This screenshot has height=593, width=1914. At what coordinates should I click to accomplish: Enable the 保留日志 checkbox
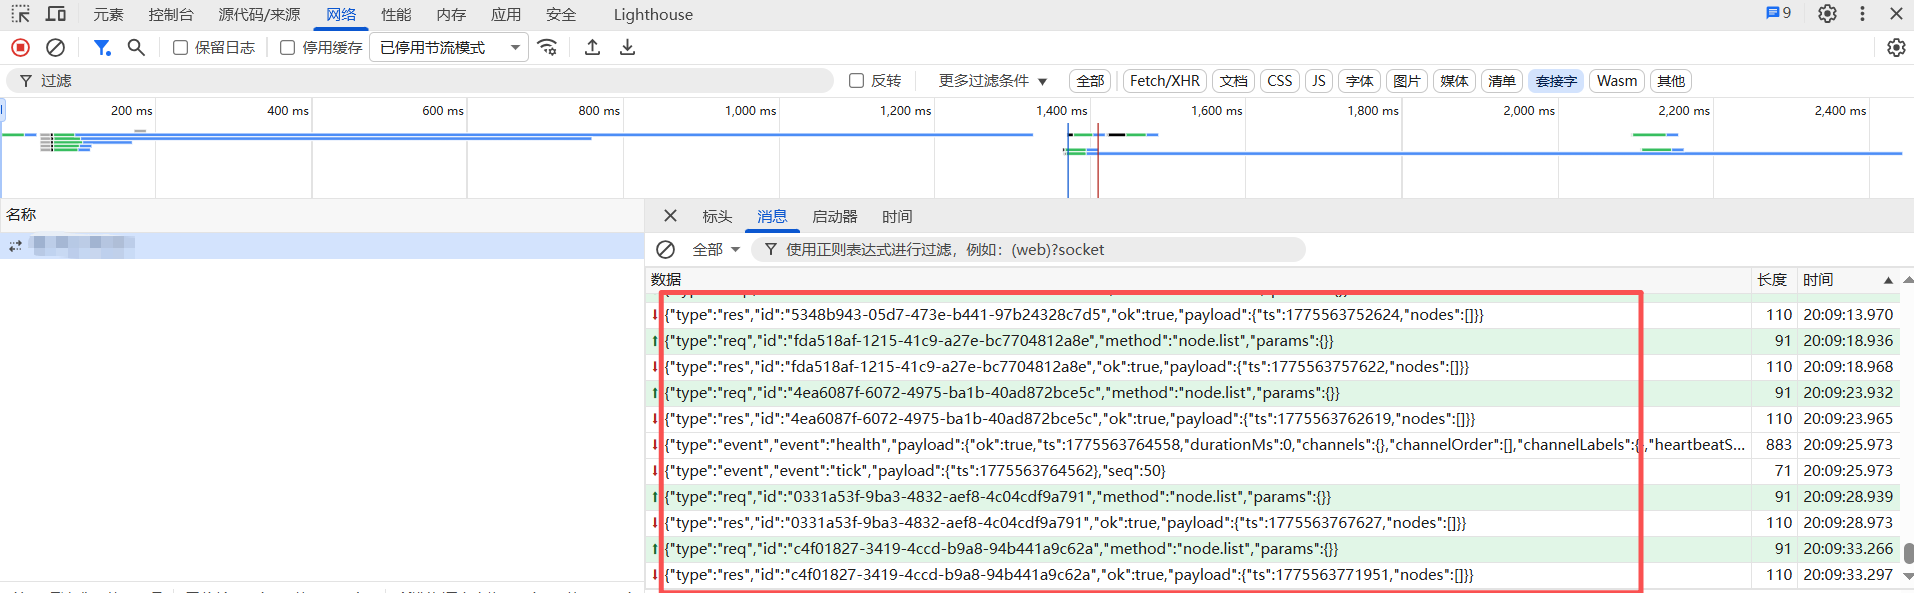(181, 47)
